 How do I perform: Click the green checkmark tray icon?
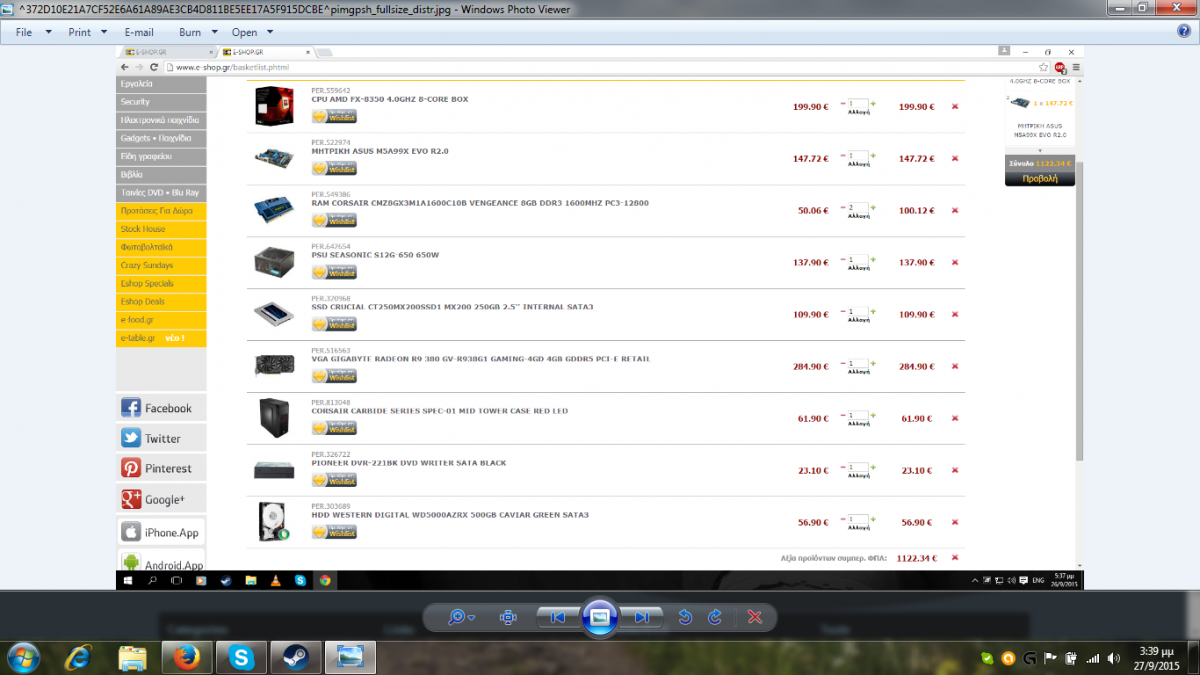point(987,658)
